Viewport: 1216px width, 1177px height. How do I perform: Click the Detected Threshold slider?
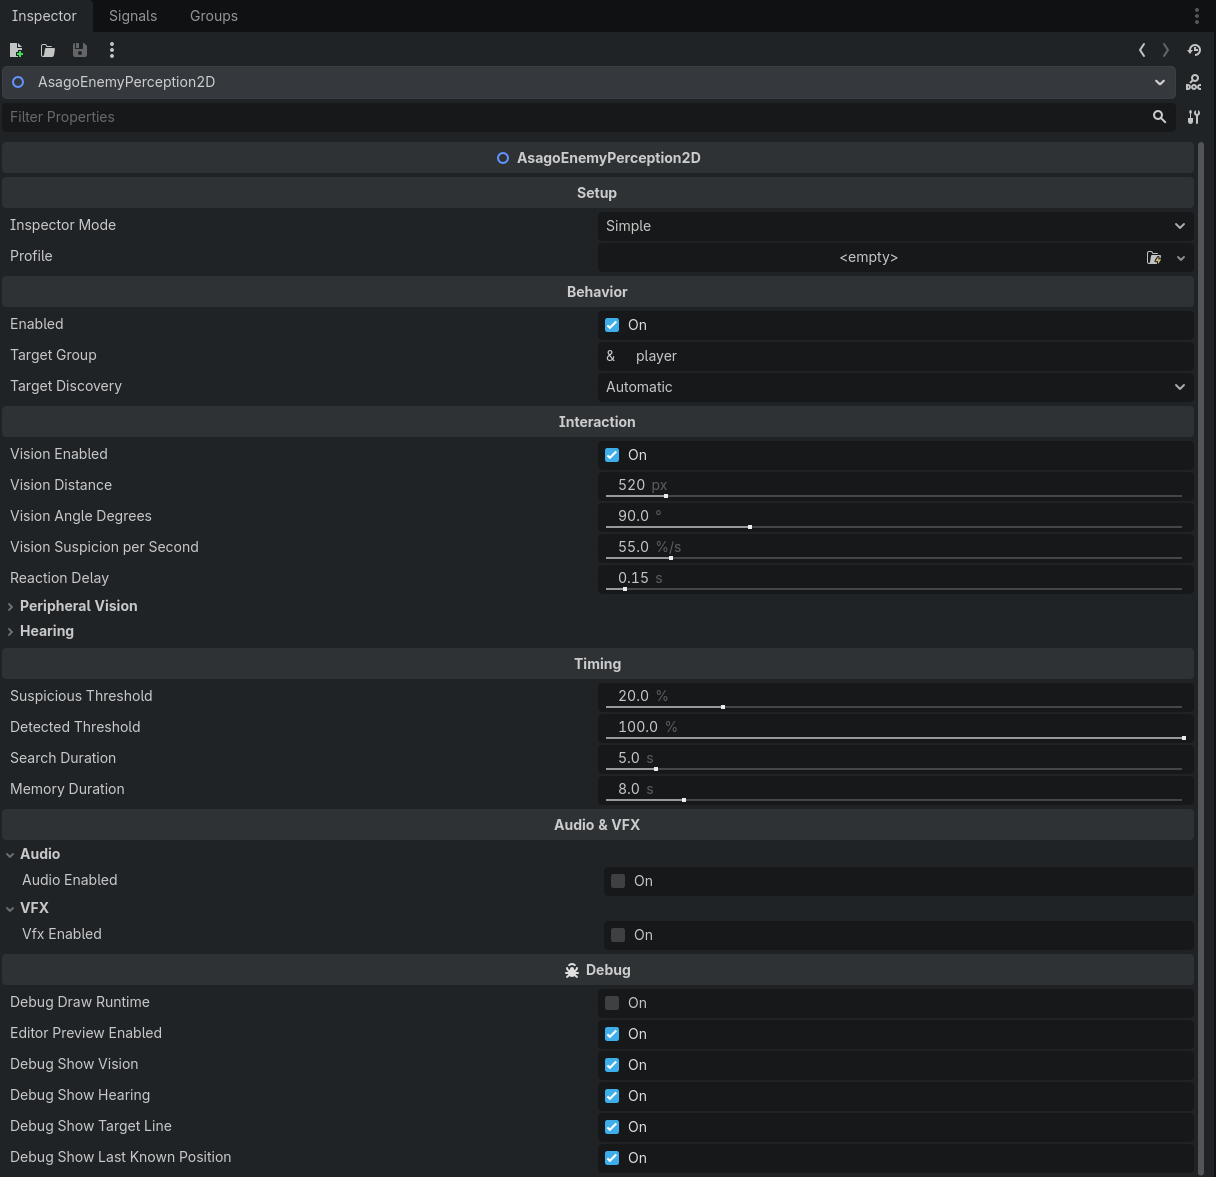coord(894,737)
